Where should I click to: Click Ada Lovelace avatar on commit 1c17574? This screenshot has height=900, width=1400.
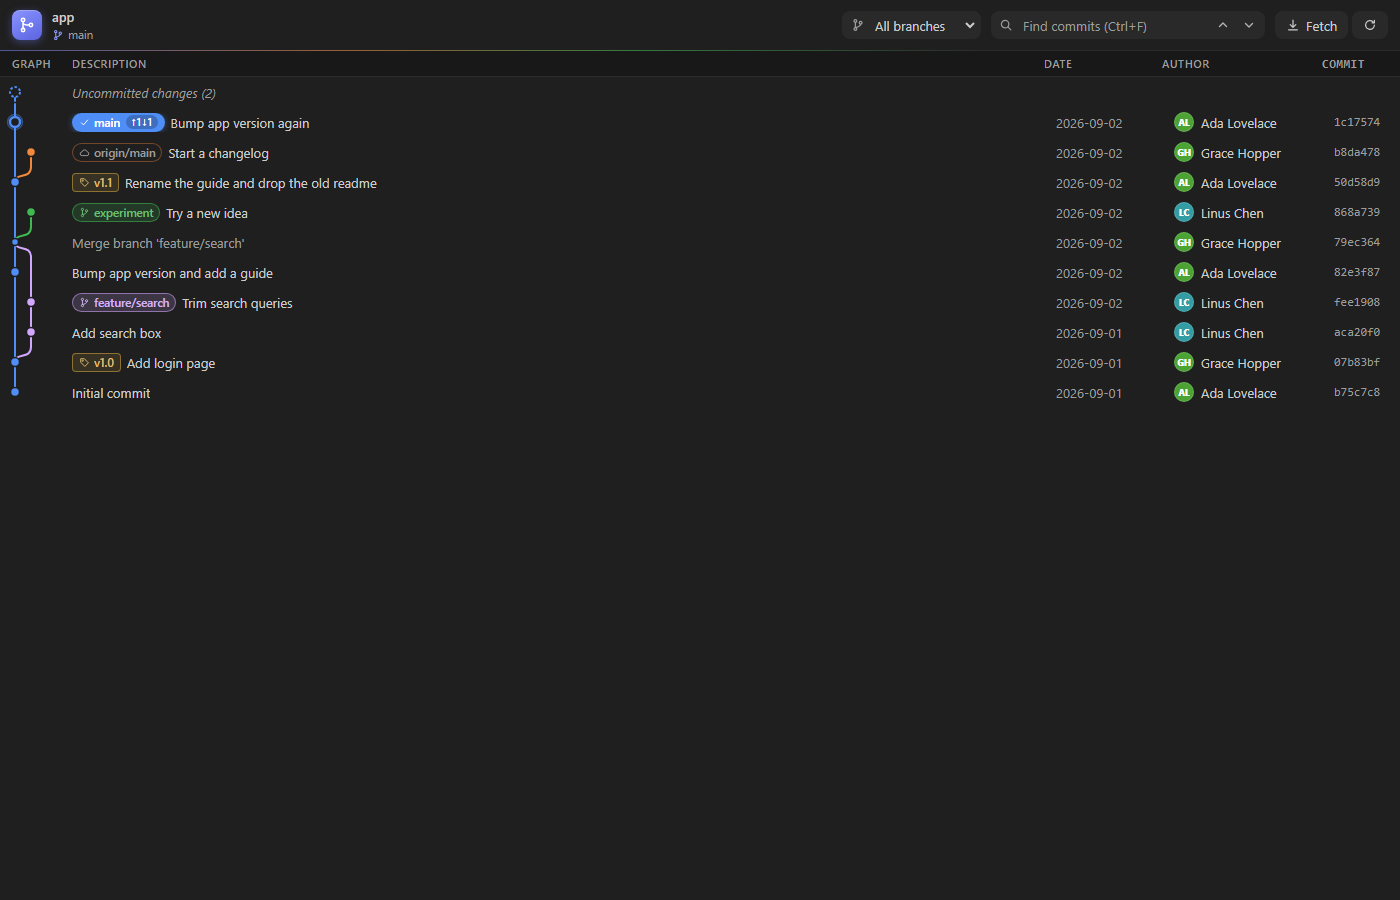coord(1184,123)
